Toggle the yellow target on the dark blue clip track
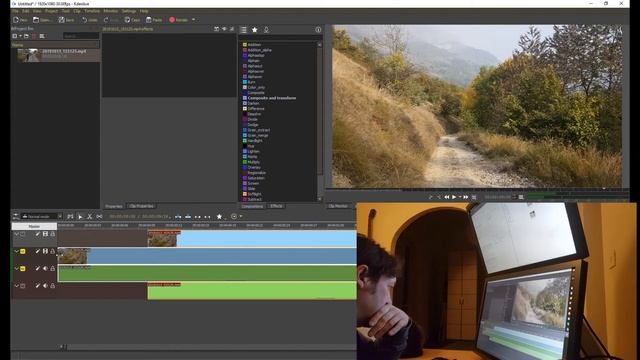This screenshot has width=640, height=360. [23, 251]
